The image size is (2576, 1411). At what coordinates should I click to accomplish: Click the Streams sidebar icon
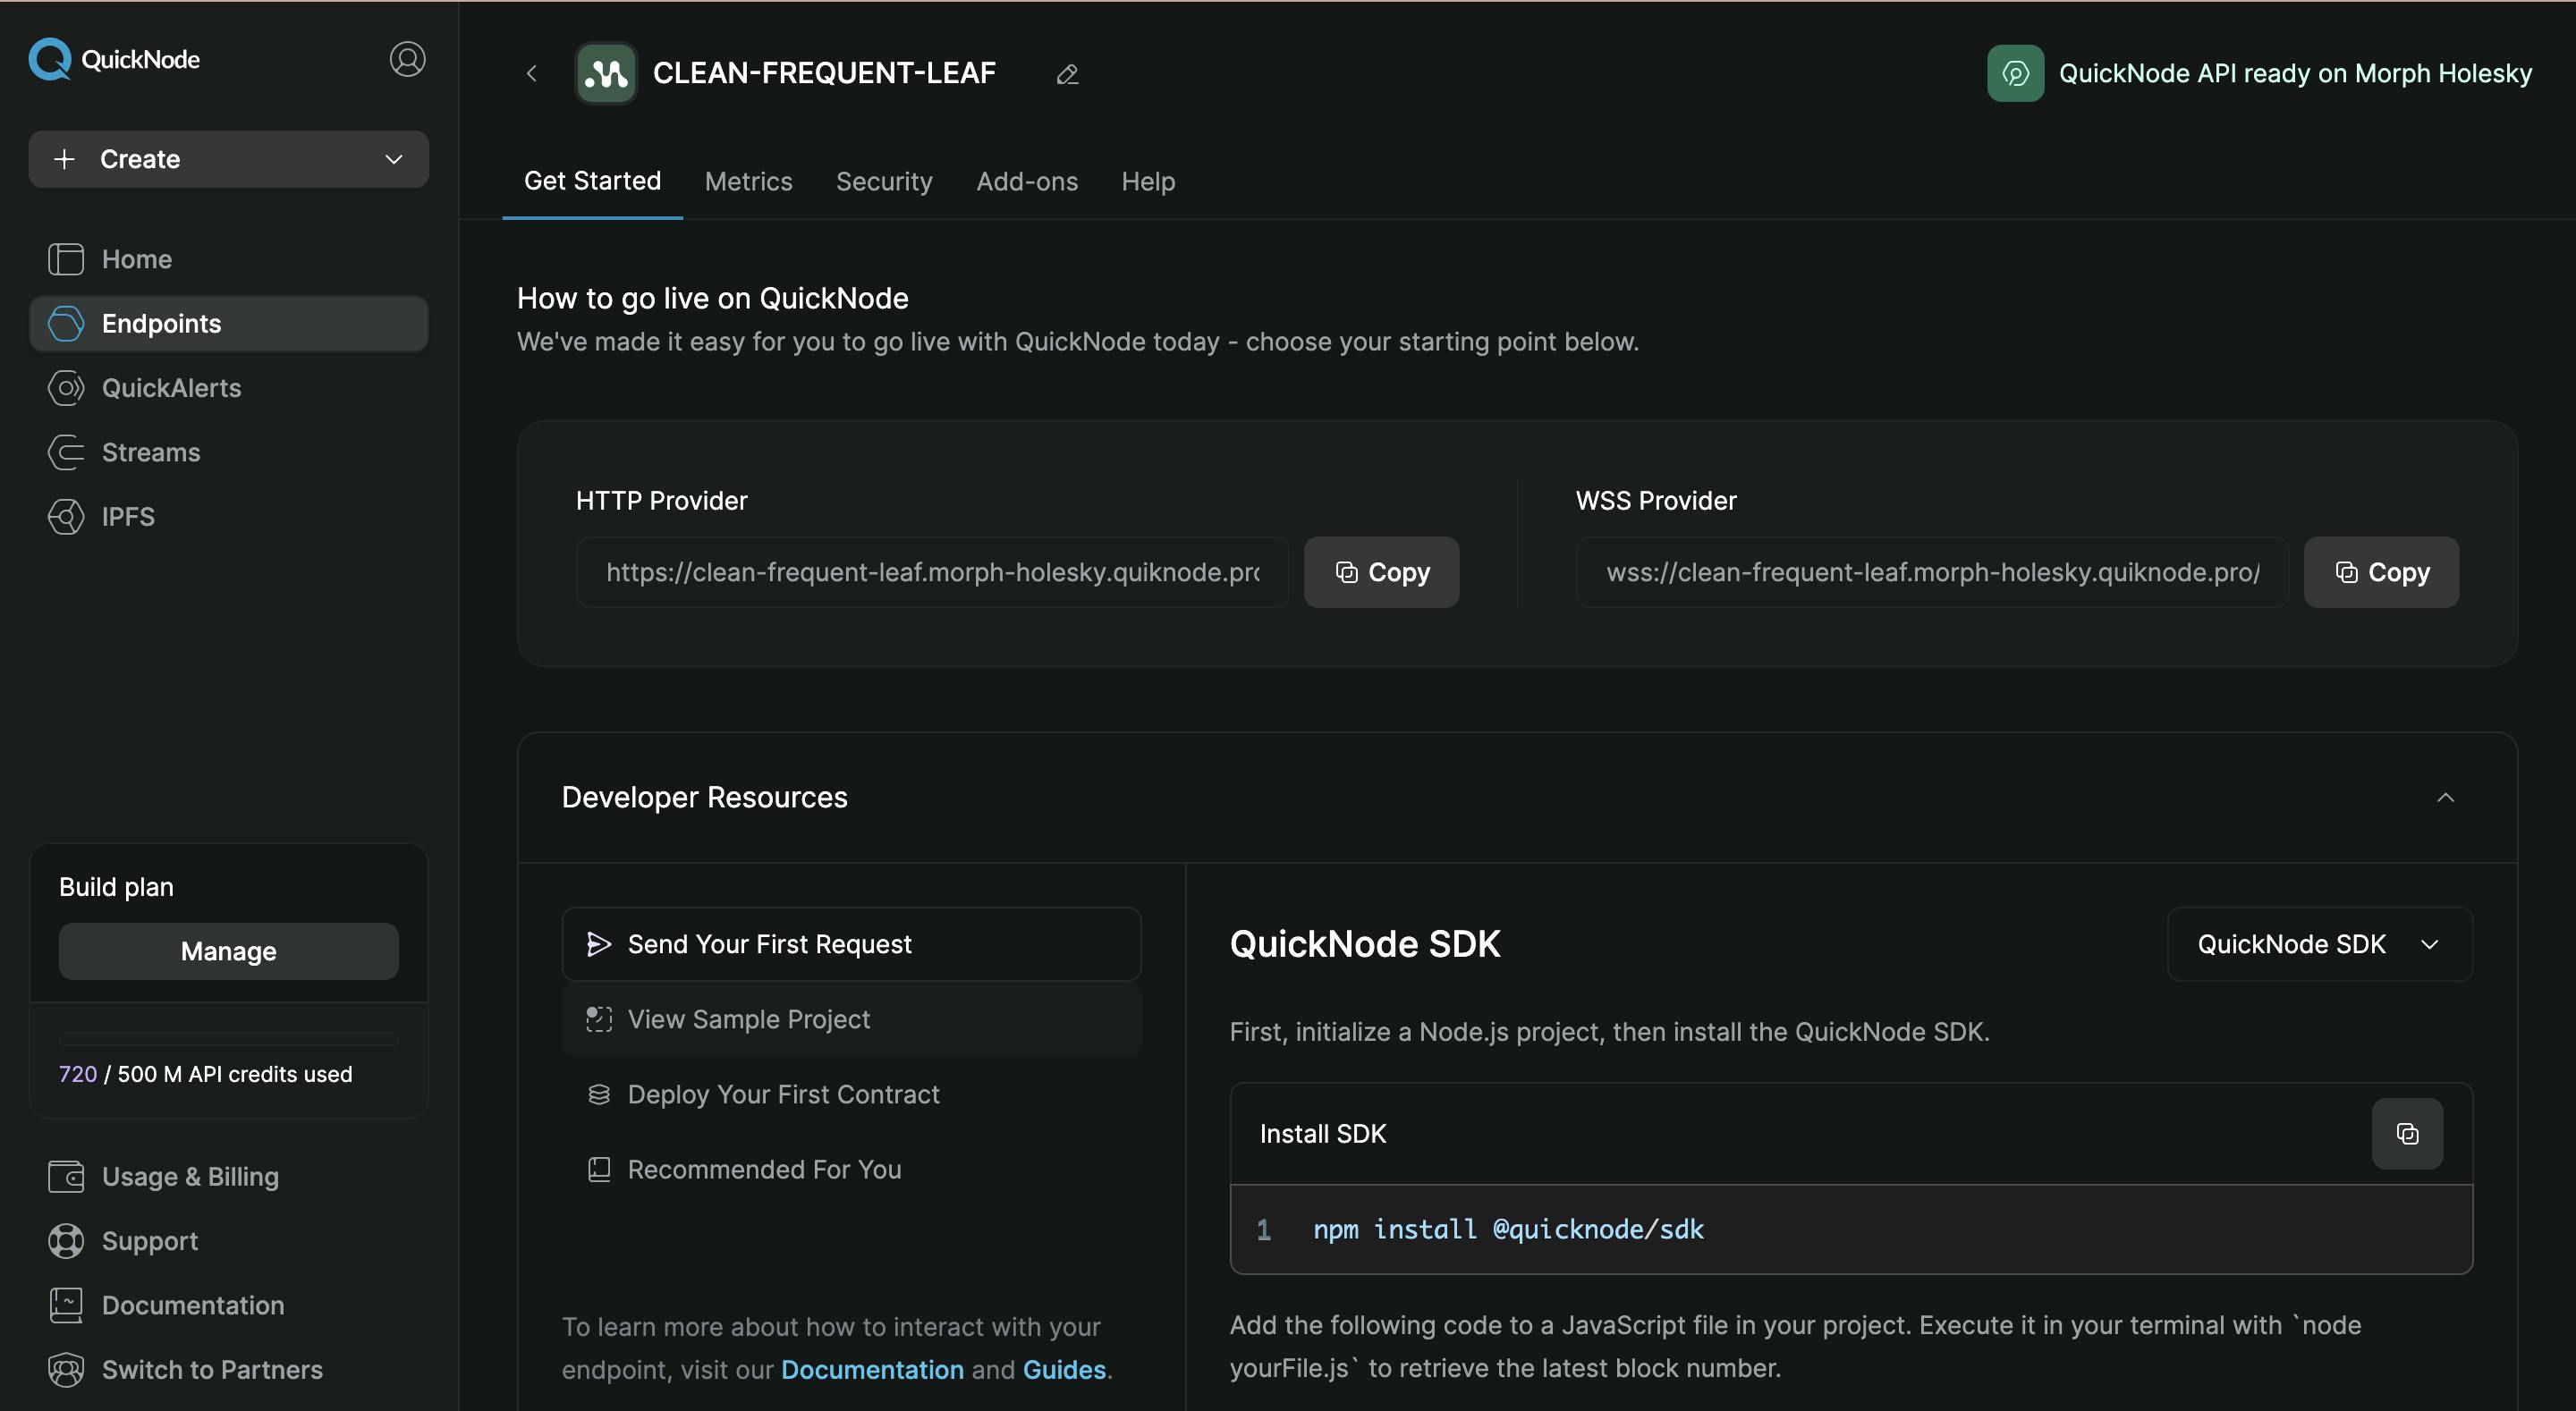point(66,452)
